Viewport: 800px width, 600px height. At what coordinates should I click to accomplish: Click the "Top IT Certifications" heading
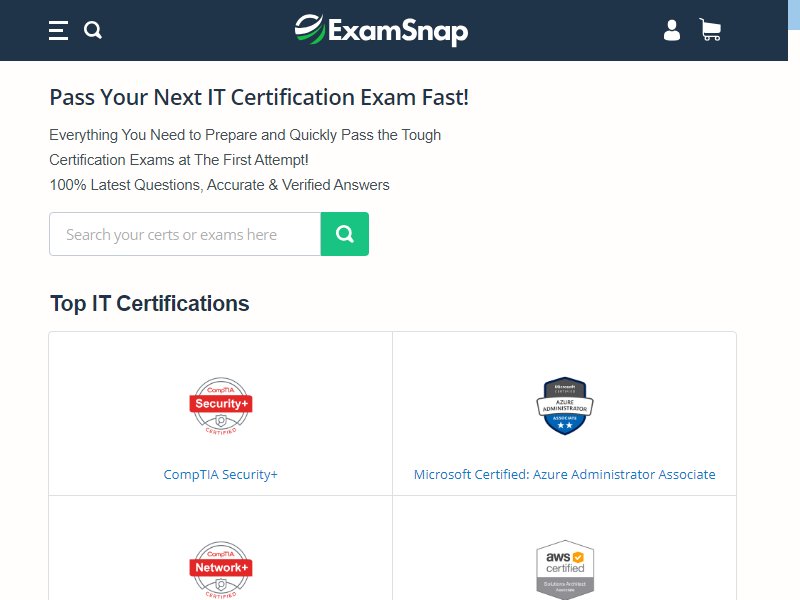(x=149, y=304)
